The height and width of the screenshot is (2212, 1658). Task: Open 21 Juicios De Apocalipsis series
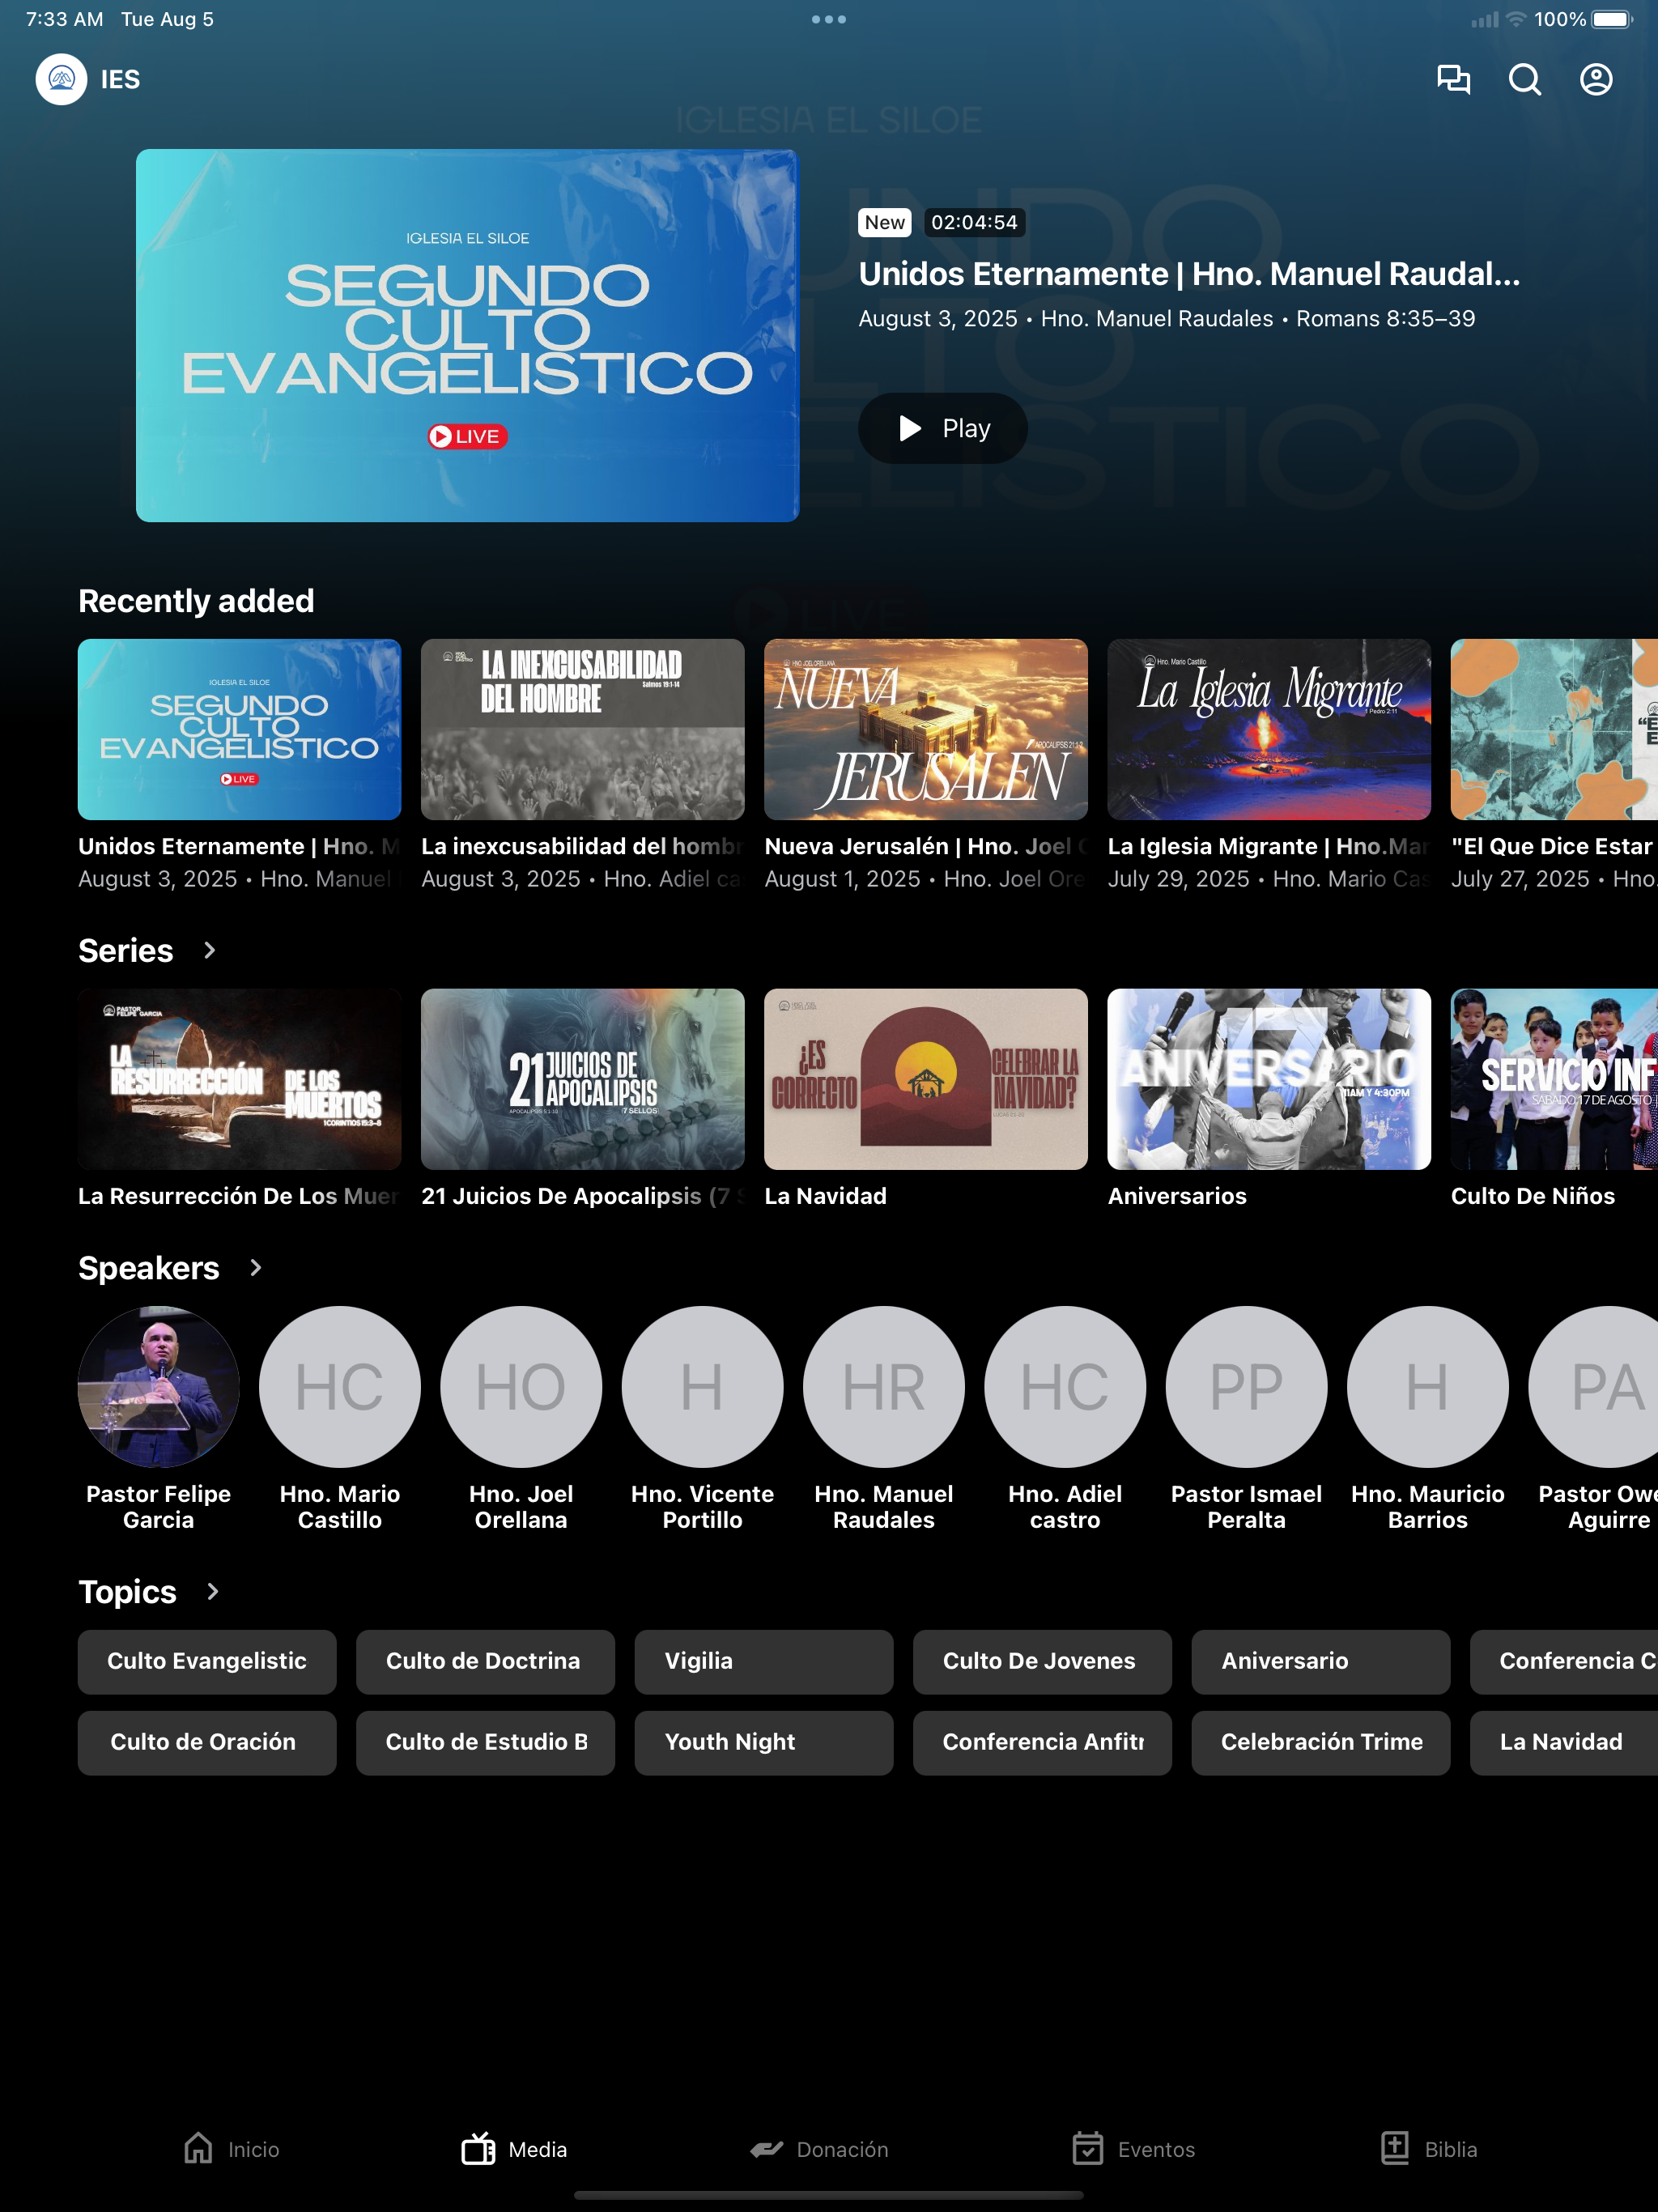point(583,1079)
